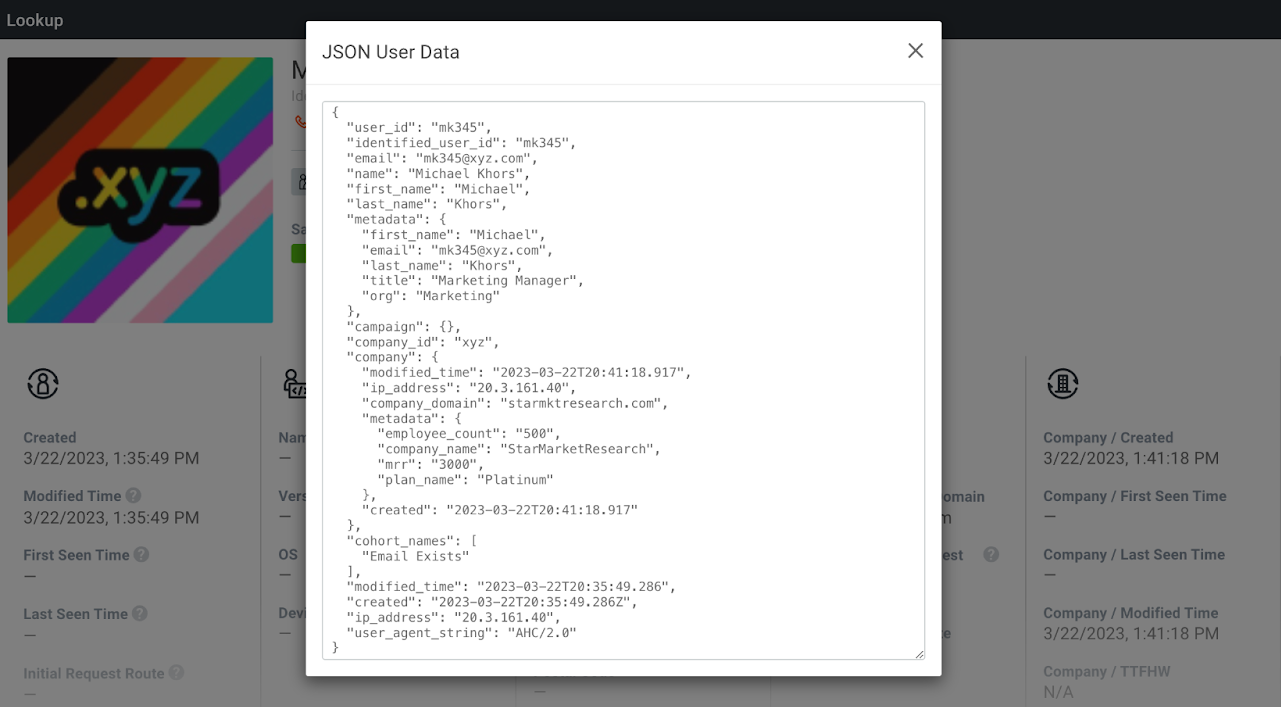The image size is (1281, 707).
Task: Click the red phone icon under the profile name
Action: (x=300, y=122)
